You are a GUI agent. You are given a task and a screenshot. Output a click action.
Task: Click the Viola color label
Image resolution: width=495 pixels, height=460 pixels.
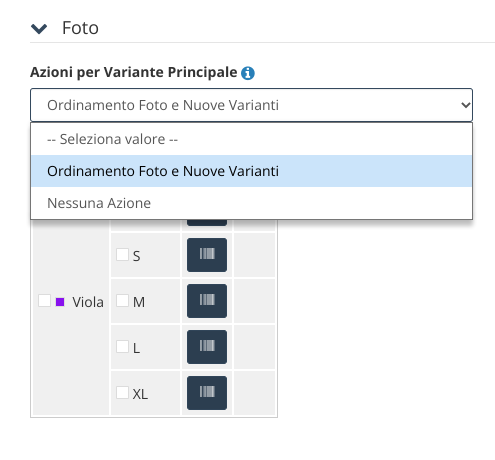pos(88,302)
